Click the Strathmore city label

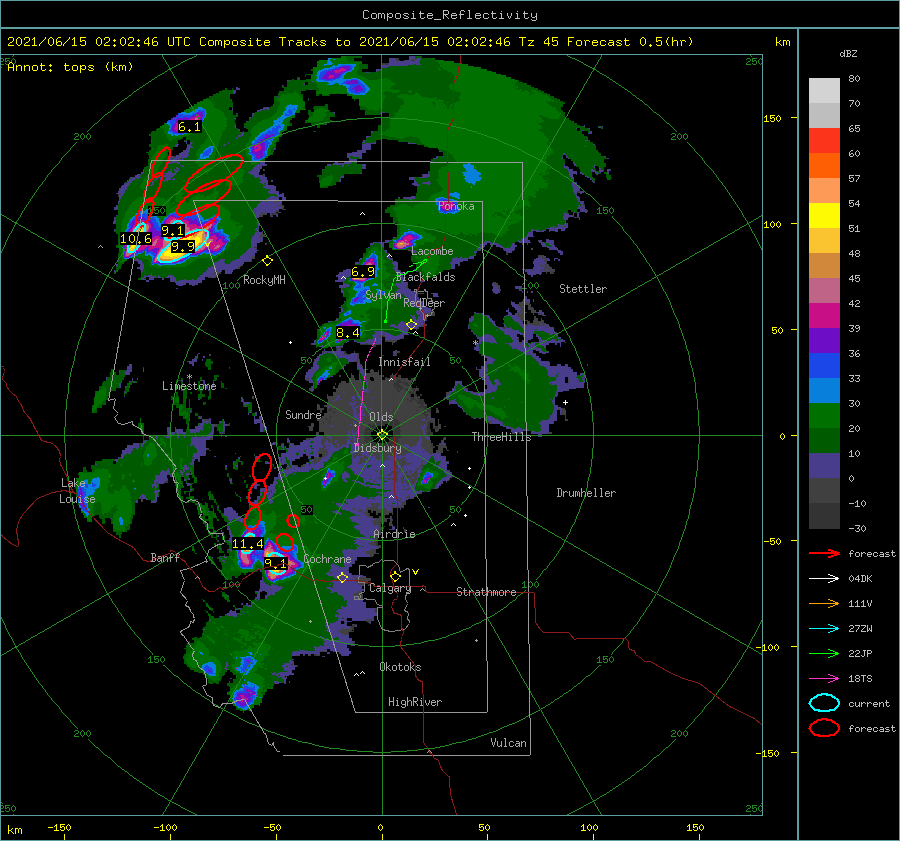pyautogui.click(x=486, y=592)
